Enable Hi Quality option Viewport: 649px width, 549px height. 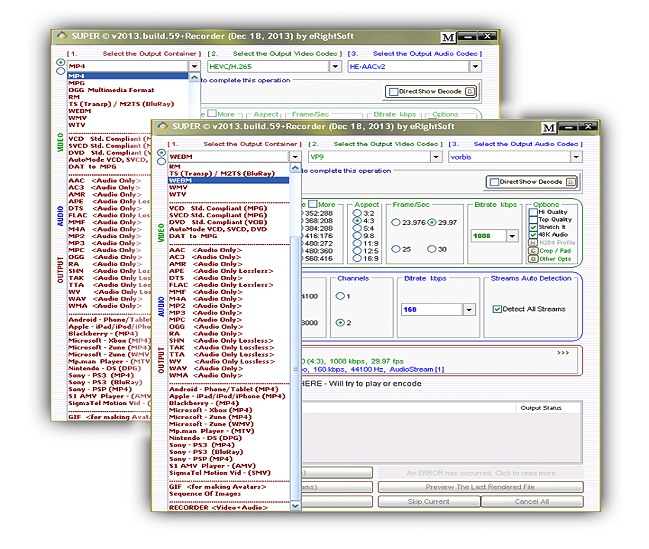533,212
